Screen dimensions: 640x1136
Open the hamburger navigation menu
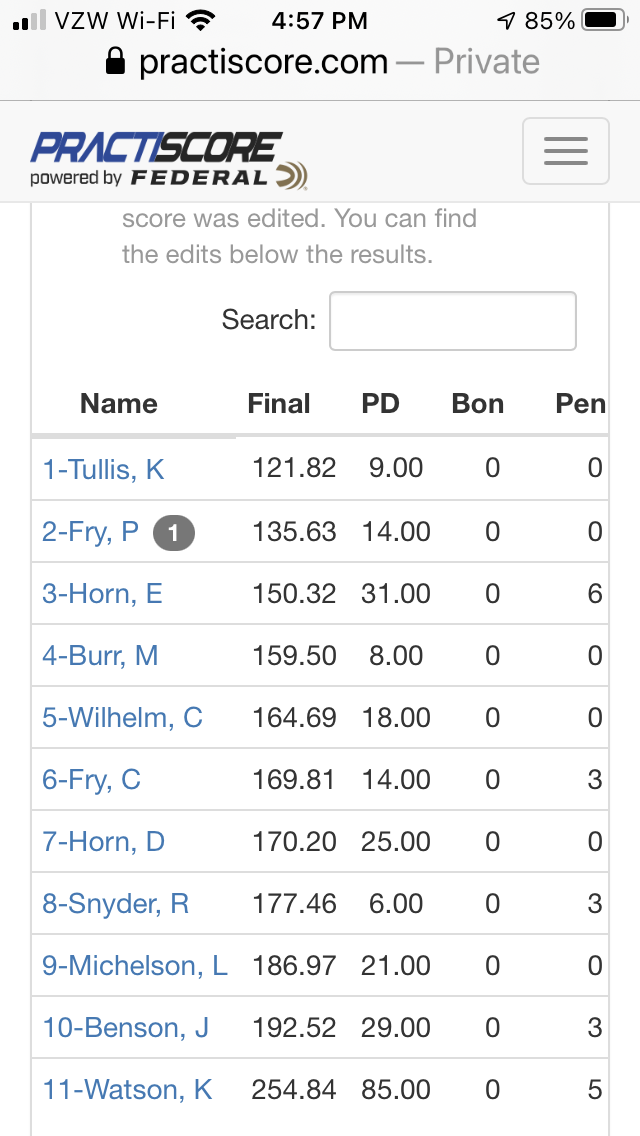[565, 151]
